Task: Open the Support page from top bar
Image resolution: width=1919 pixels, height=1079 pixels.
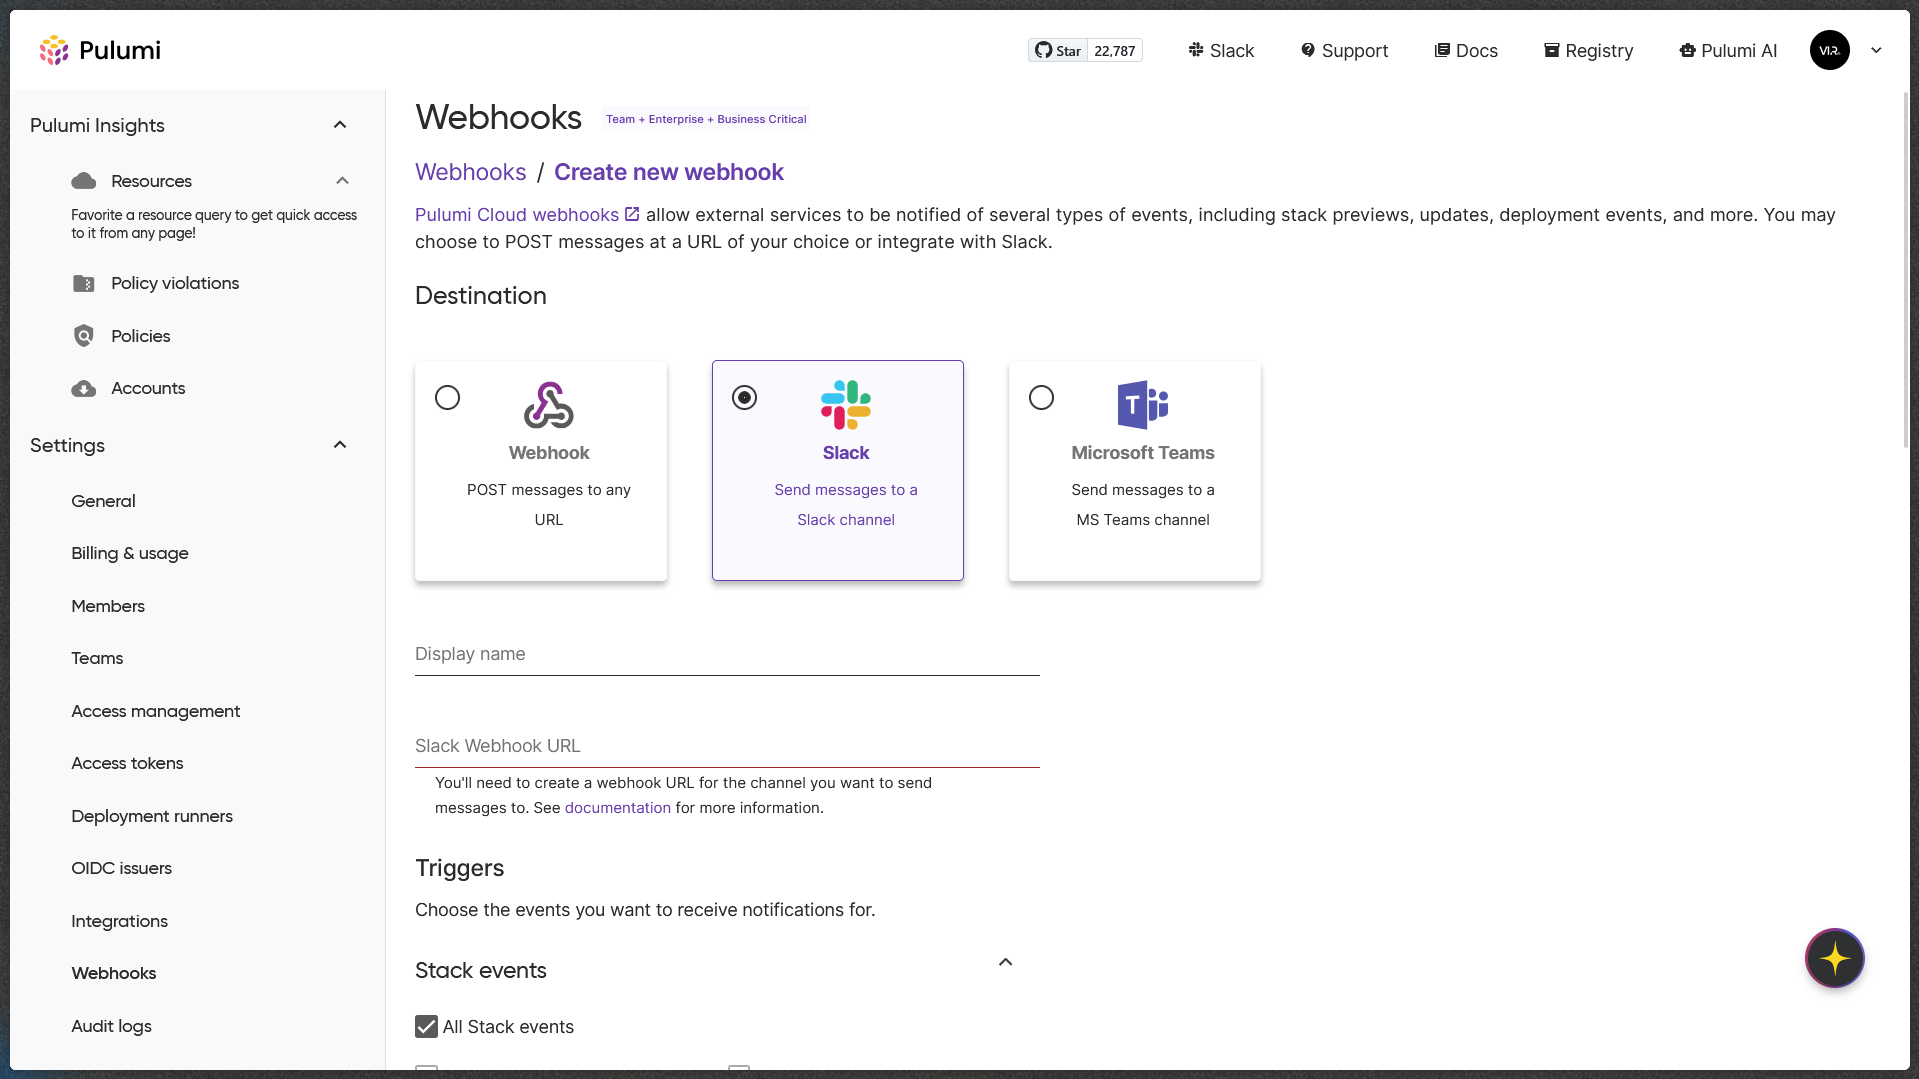Action: 1344,51
